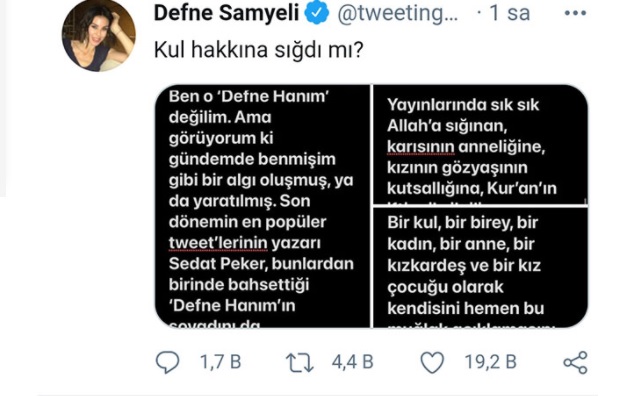Open the bottom-right image 'Bir kul, bir birey'
This screenshot has width=619, height=396.
(x=480, y=268)
